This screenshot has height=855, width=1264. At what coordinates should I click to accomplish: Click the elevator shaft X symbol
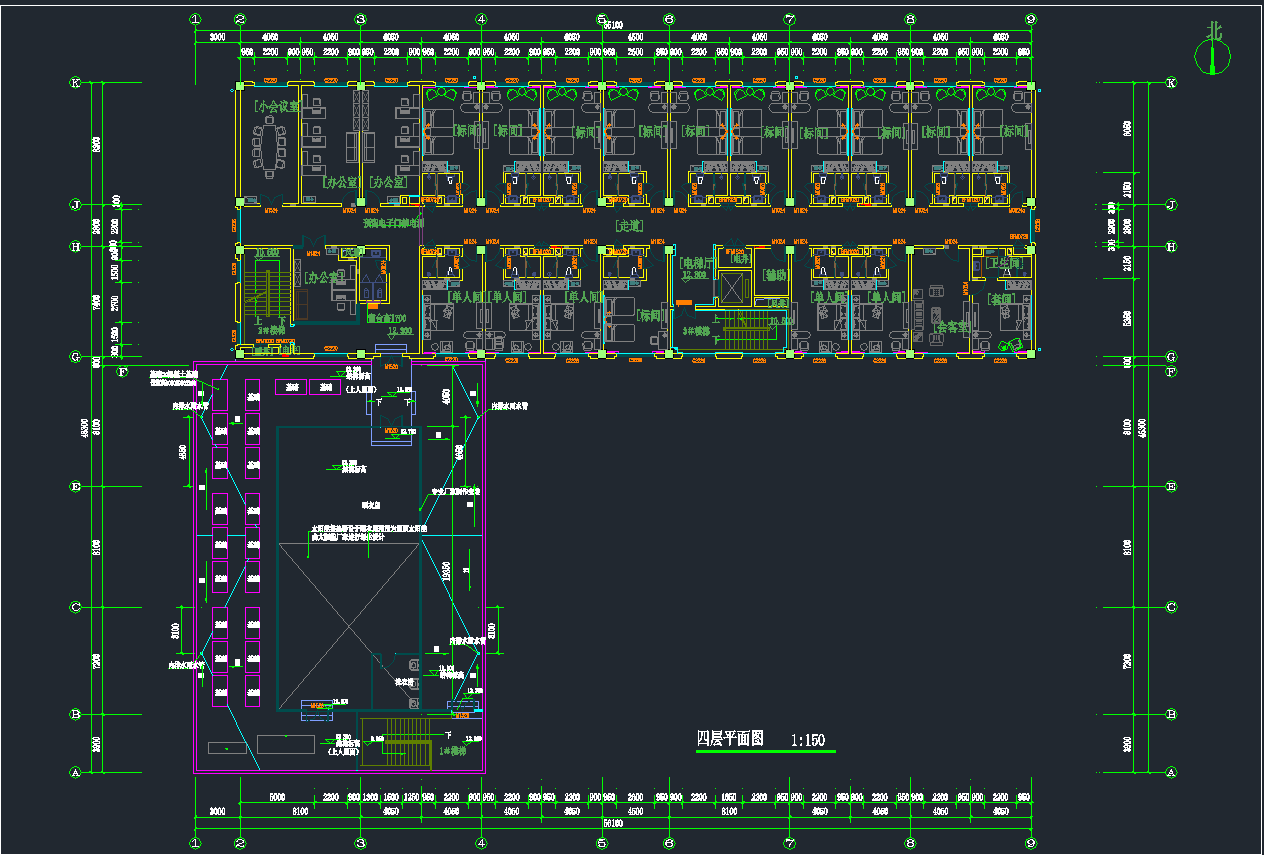pos(732,287)
